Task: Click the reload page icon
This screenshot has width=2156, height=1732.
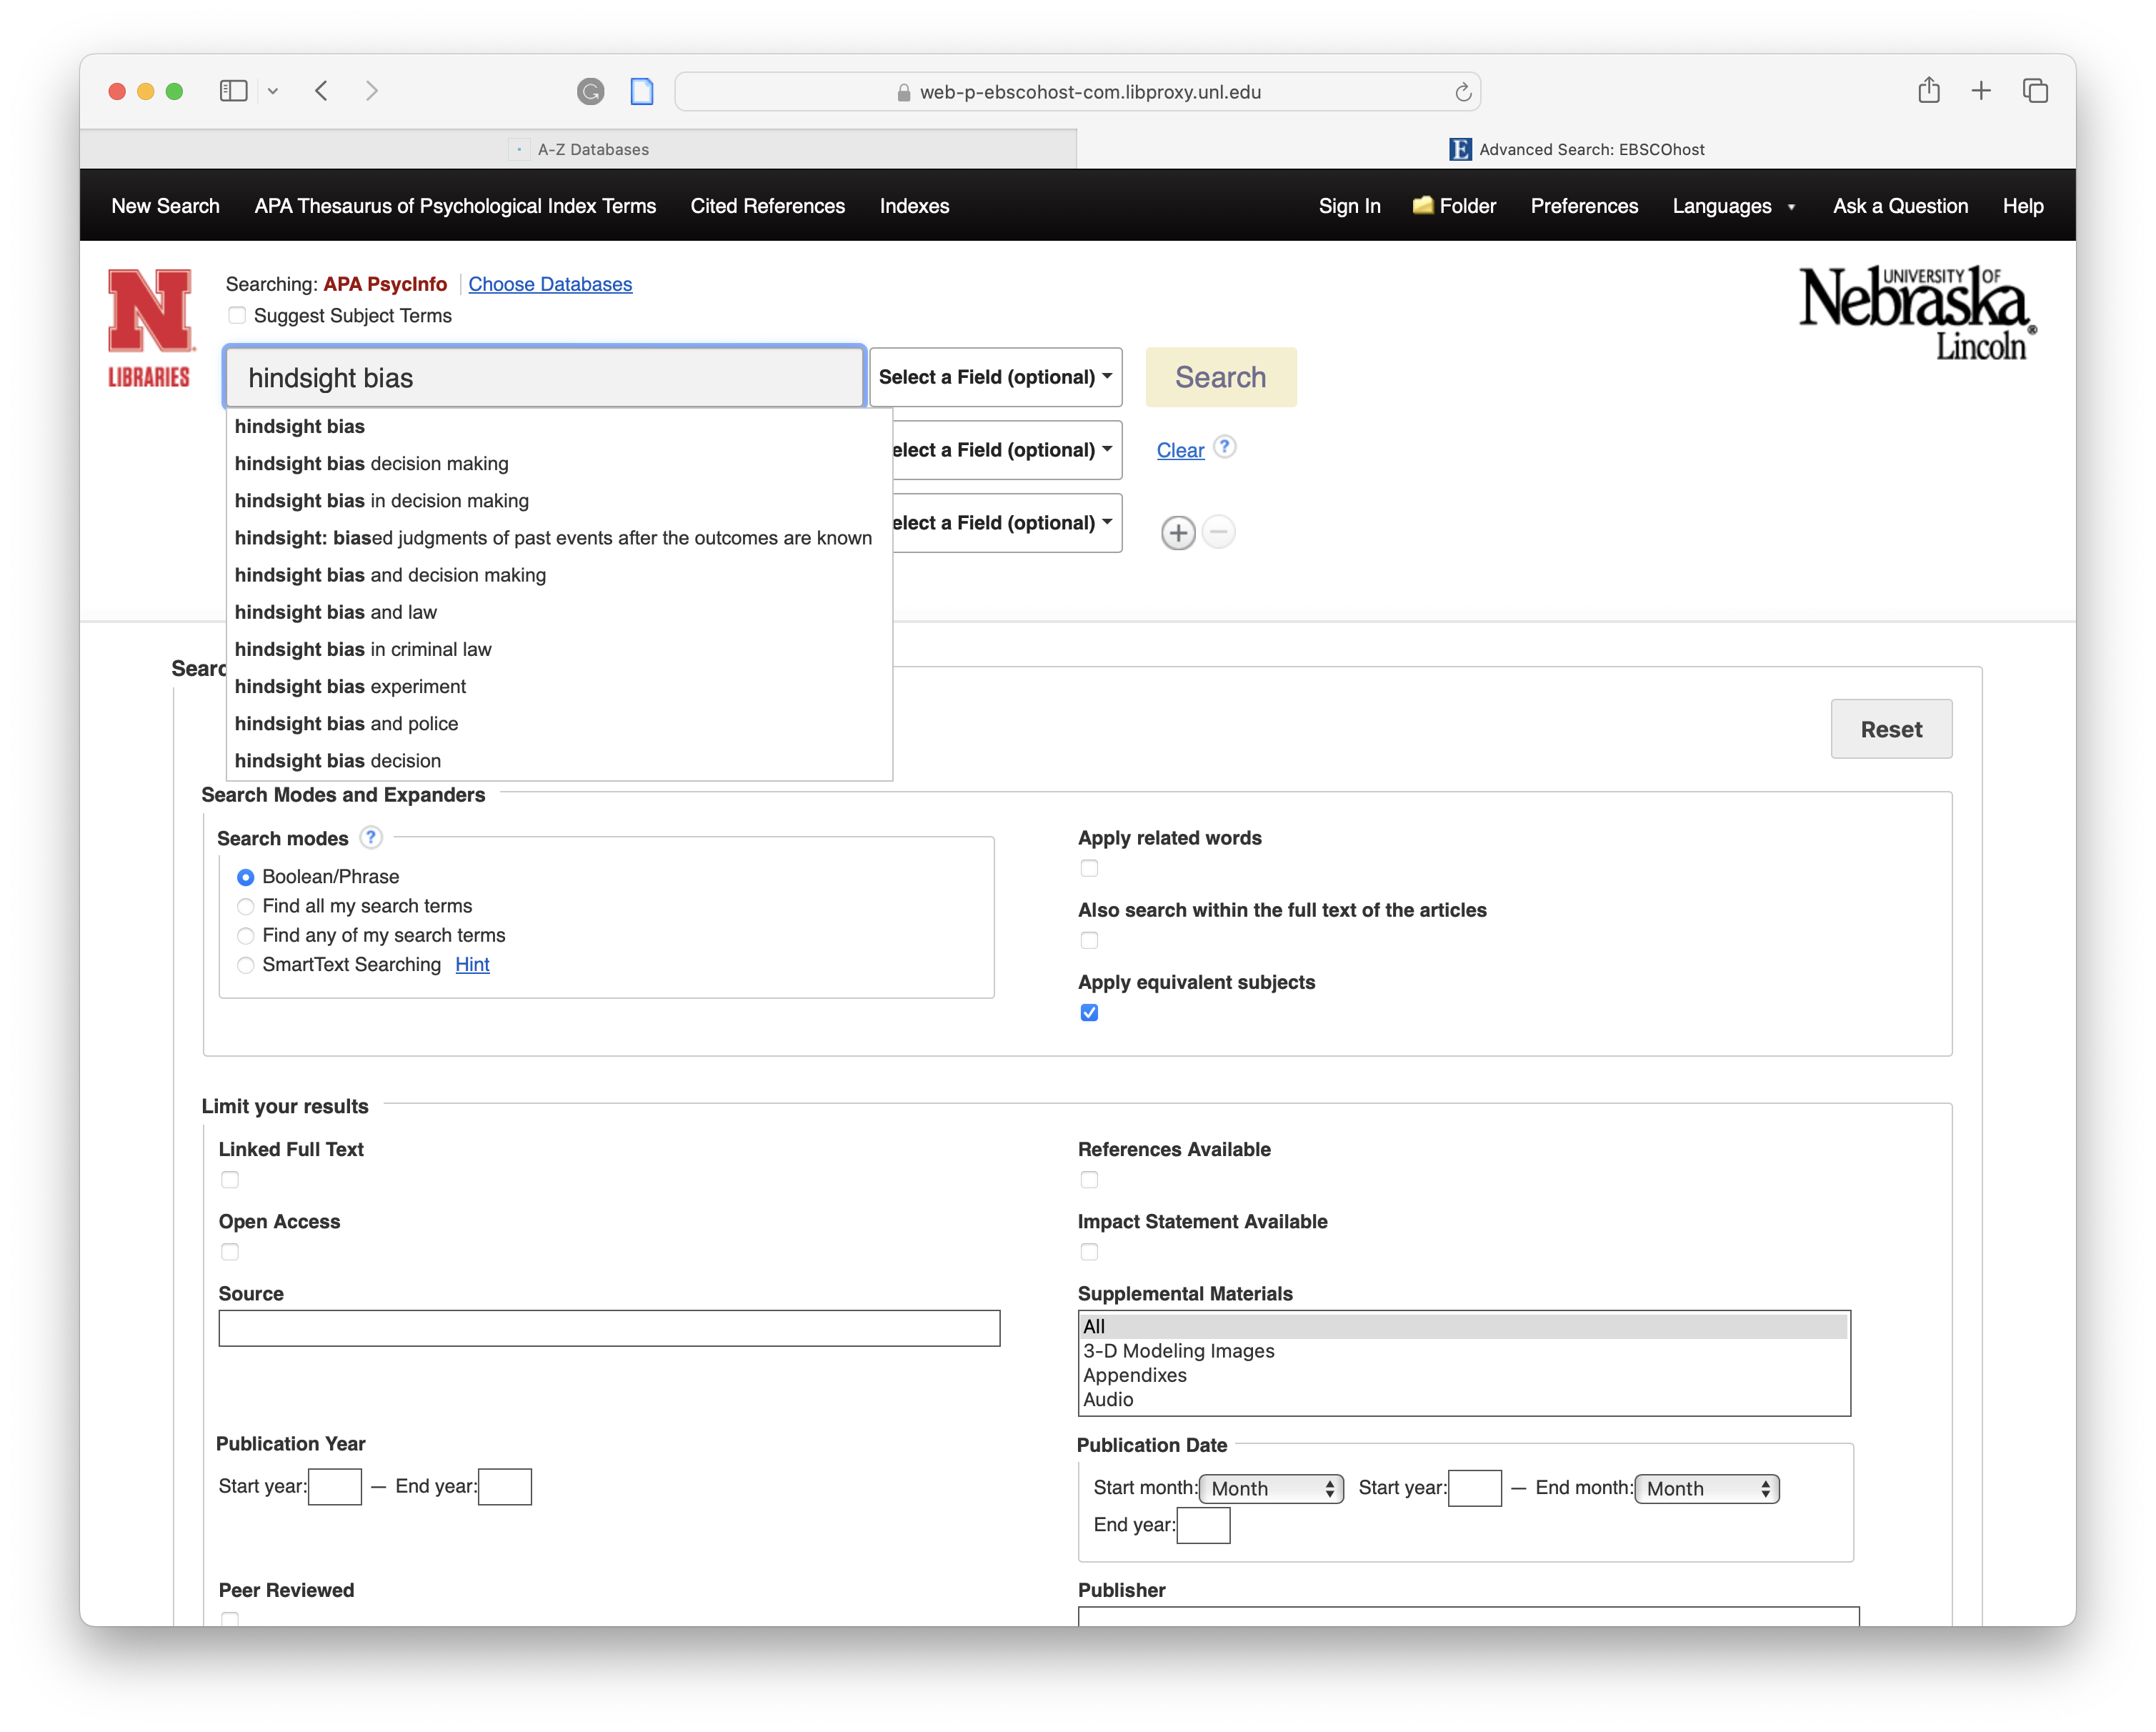Action: [1462, 92]
